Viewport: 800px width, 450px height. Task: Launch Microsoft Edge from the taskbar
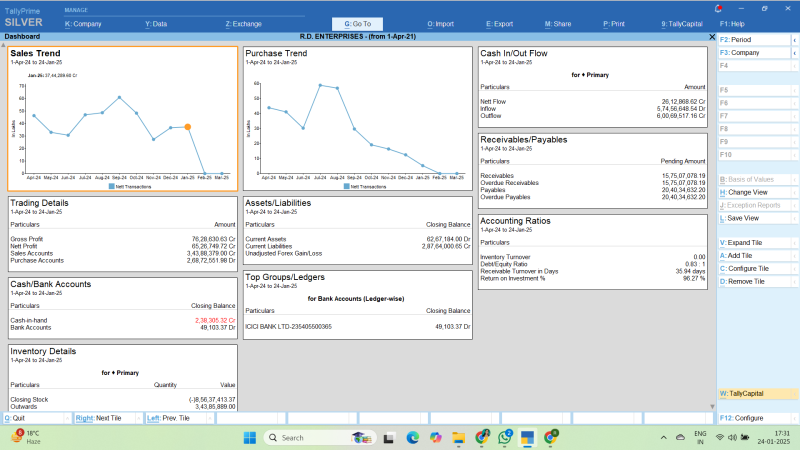(x=411, y=437)
